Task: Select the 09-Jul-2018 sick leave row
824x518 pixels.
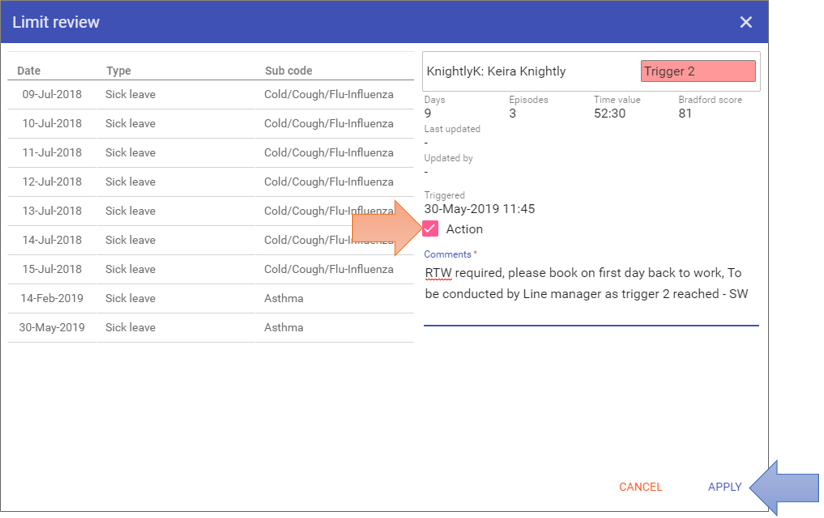Action: tap(210, 95)
